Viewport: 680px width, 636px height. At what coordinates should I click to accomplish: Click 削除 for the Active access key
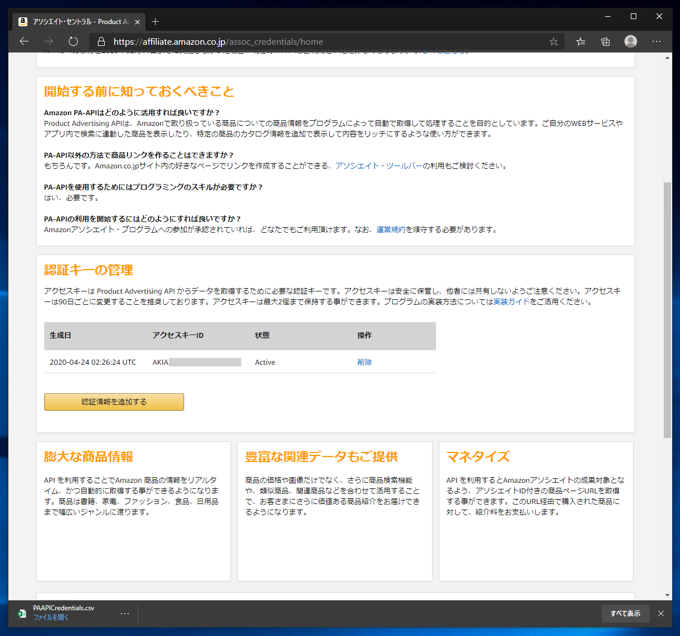(364, 362)
